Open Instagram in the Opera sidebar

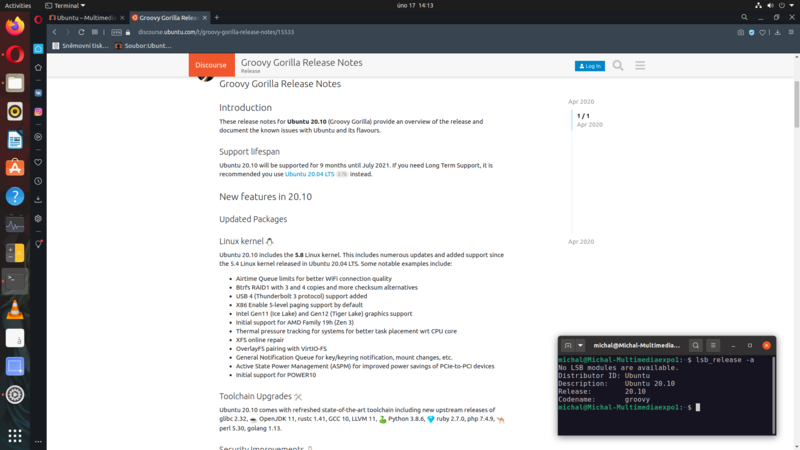coord(38,112)
